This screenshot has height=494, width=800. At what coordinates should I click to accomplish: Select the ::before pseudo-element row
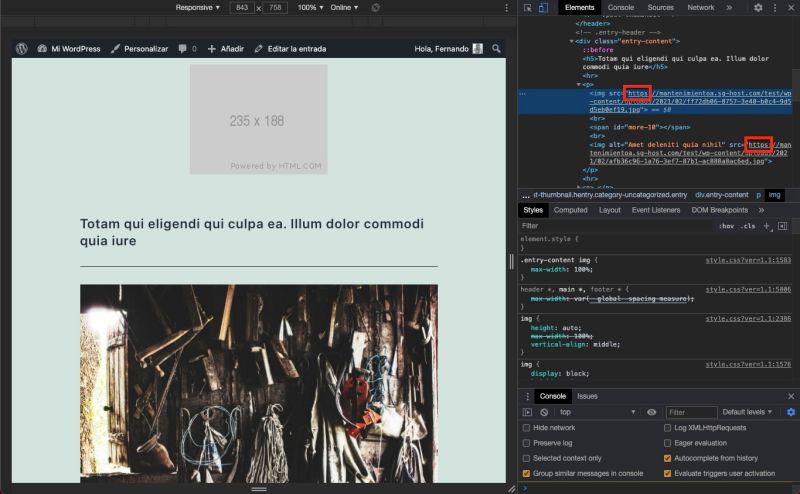click(x=598, y=50)
